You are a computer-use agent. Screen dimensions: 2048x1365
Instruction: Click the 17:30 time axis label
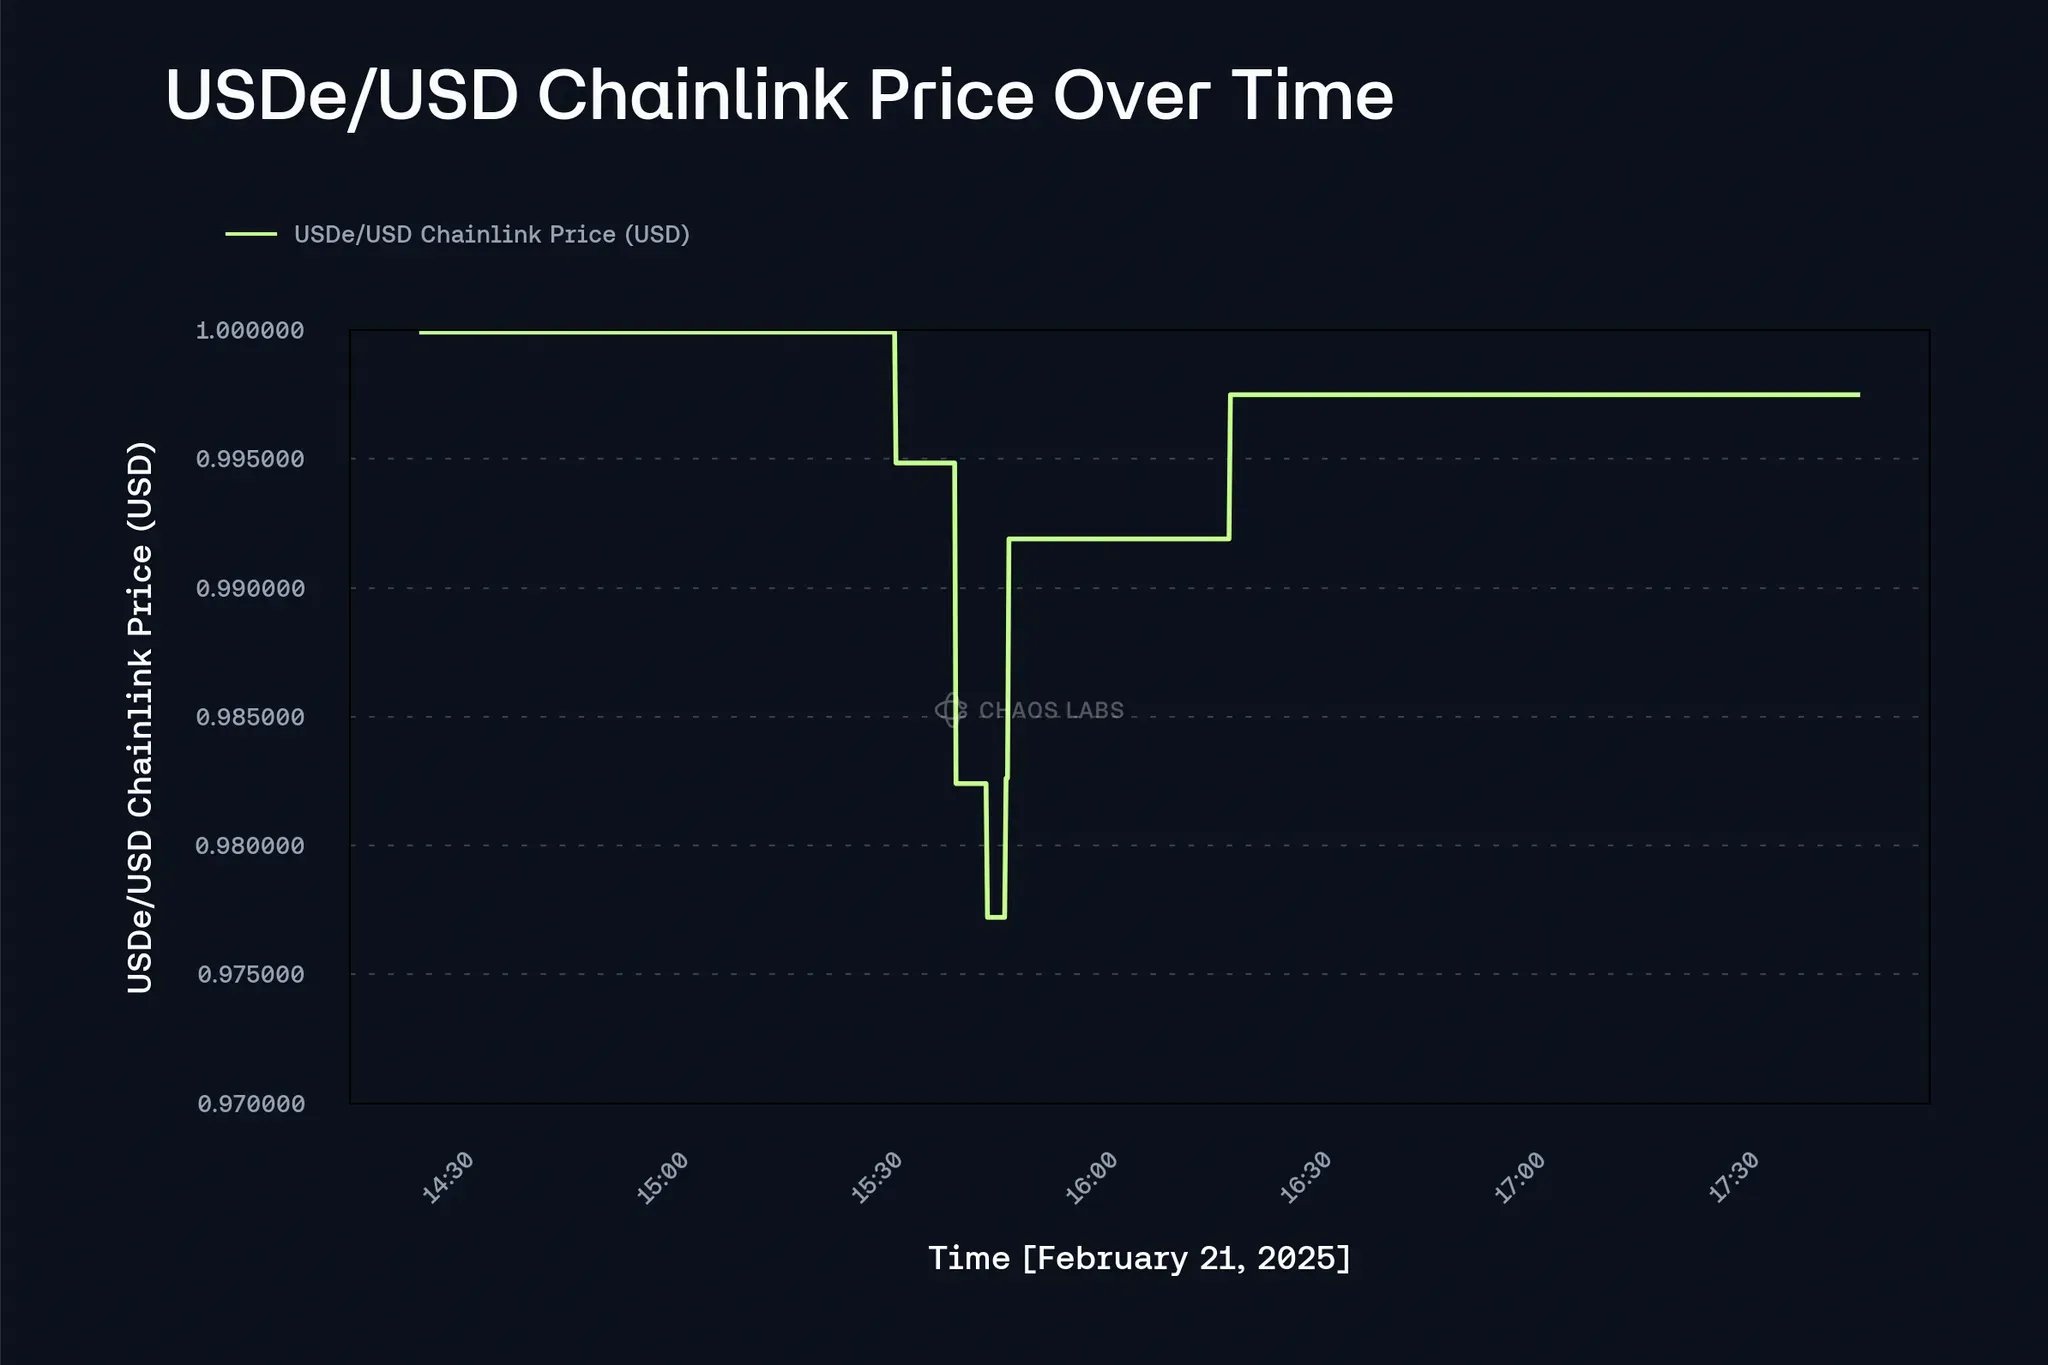click(1733, 1178)
